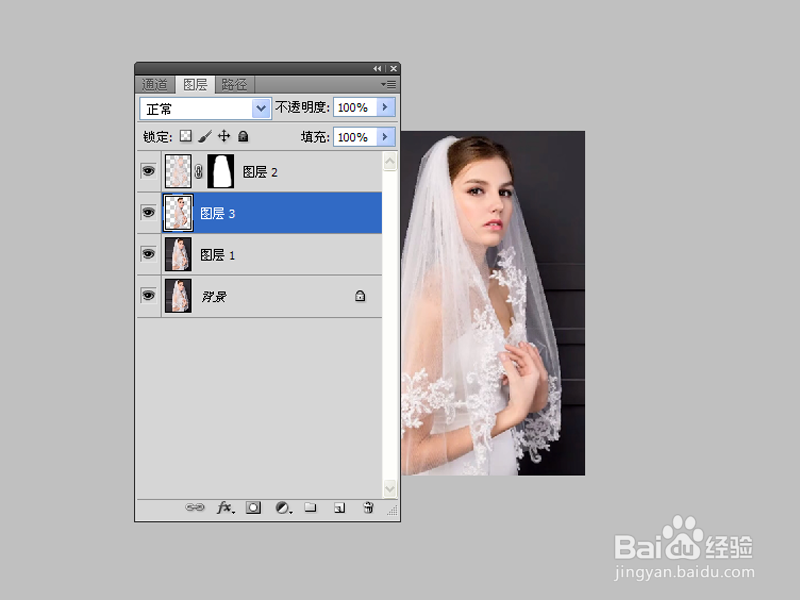Collapse the panel with double-arrow icon
The width and height of the screenshot is (800, 600).
point(377,68)
